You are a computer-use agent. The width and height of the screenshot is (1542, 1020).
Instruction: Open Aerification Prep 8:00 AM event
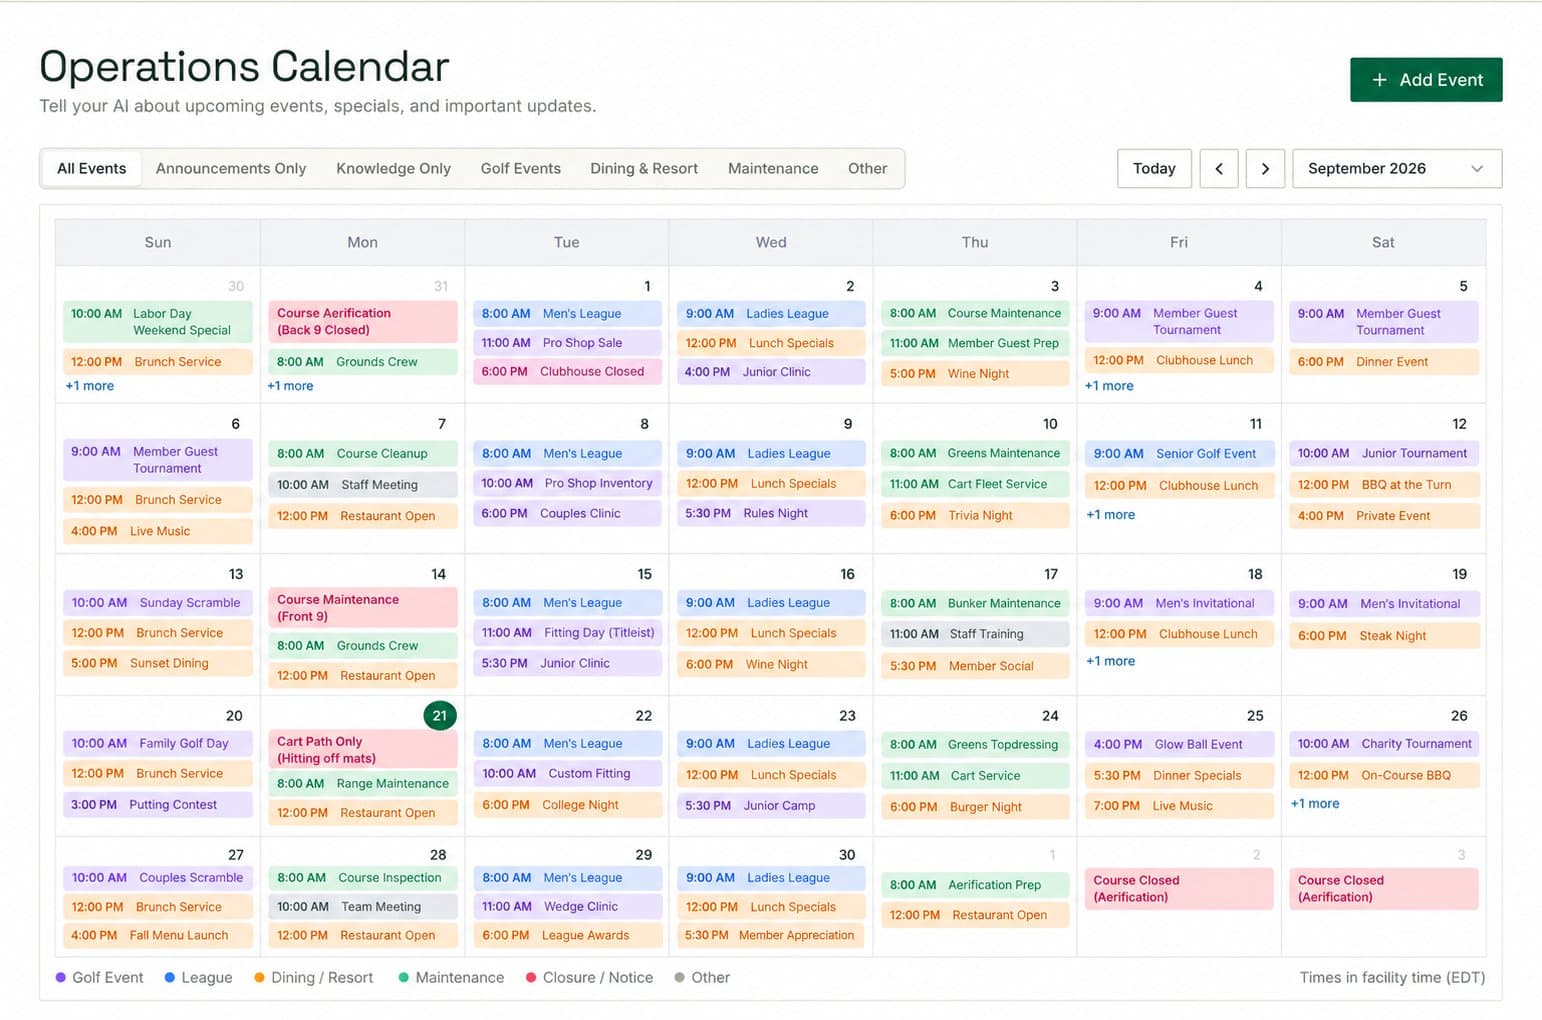(975, 885)
